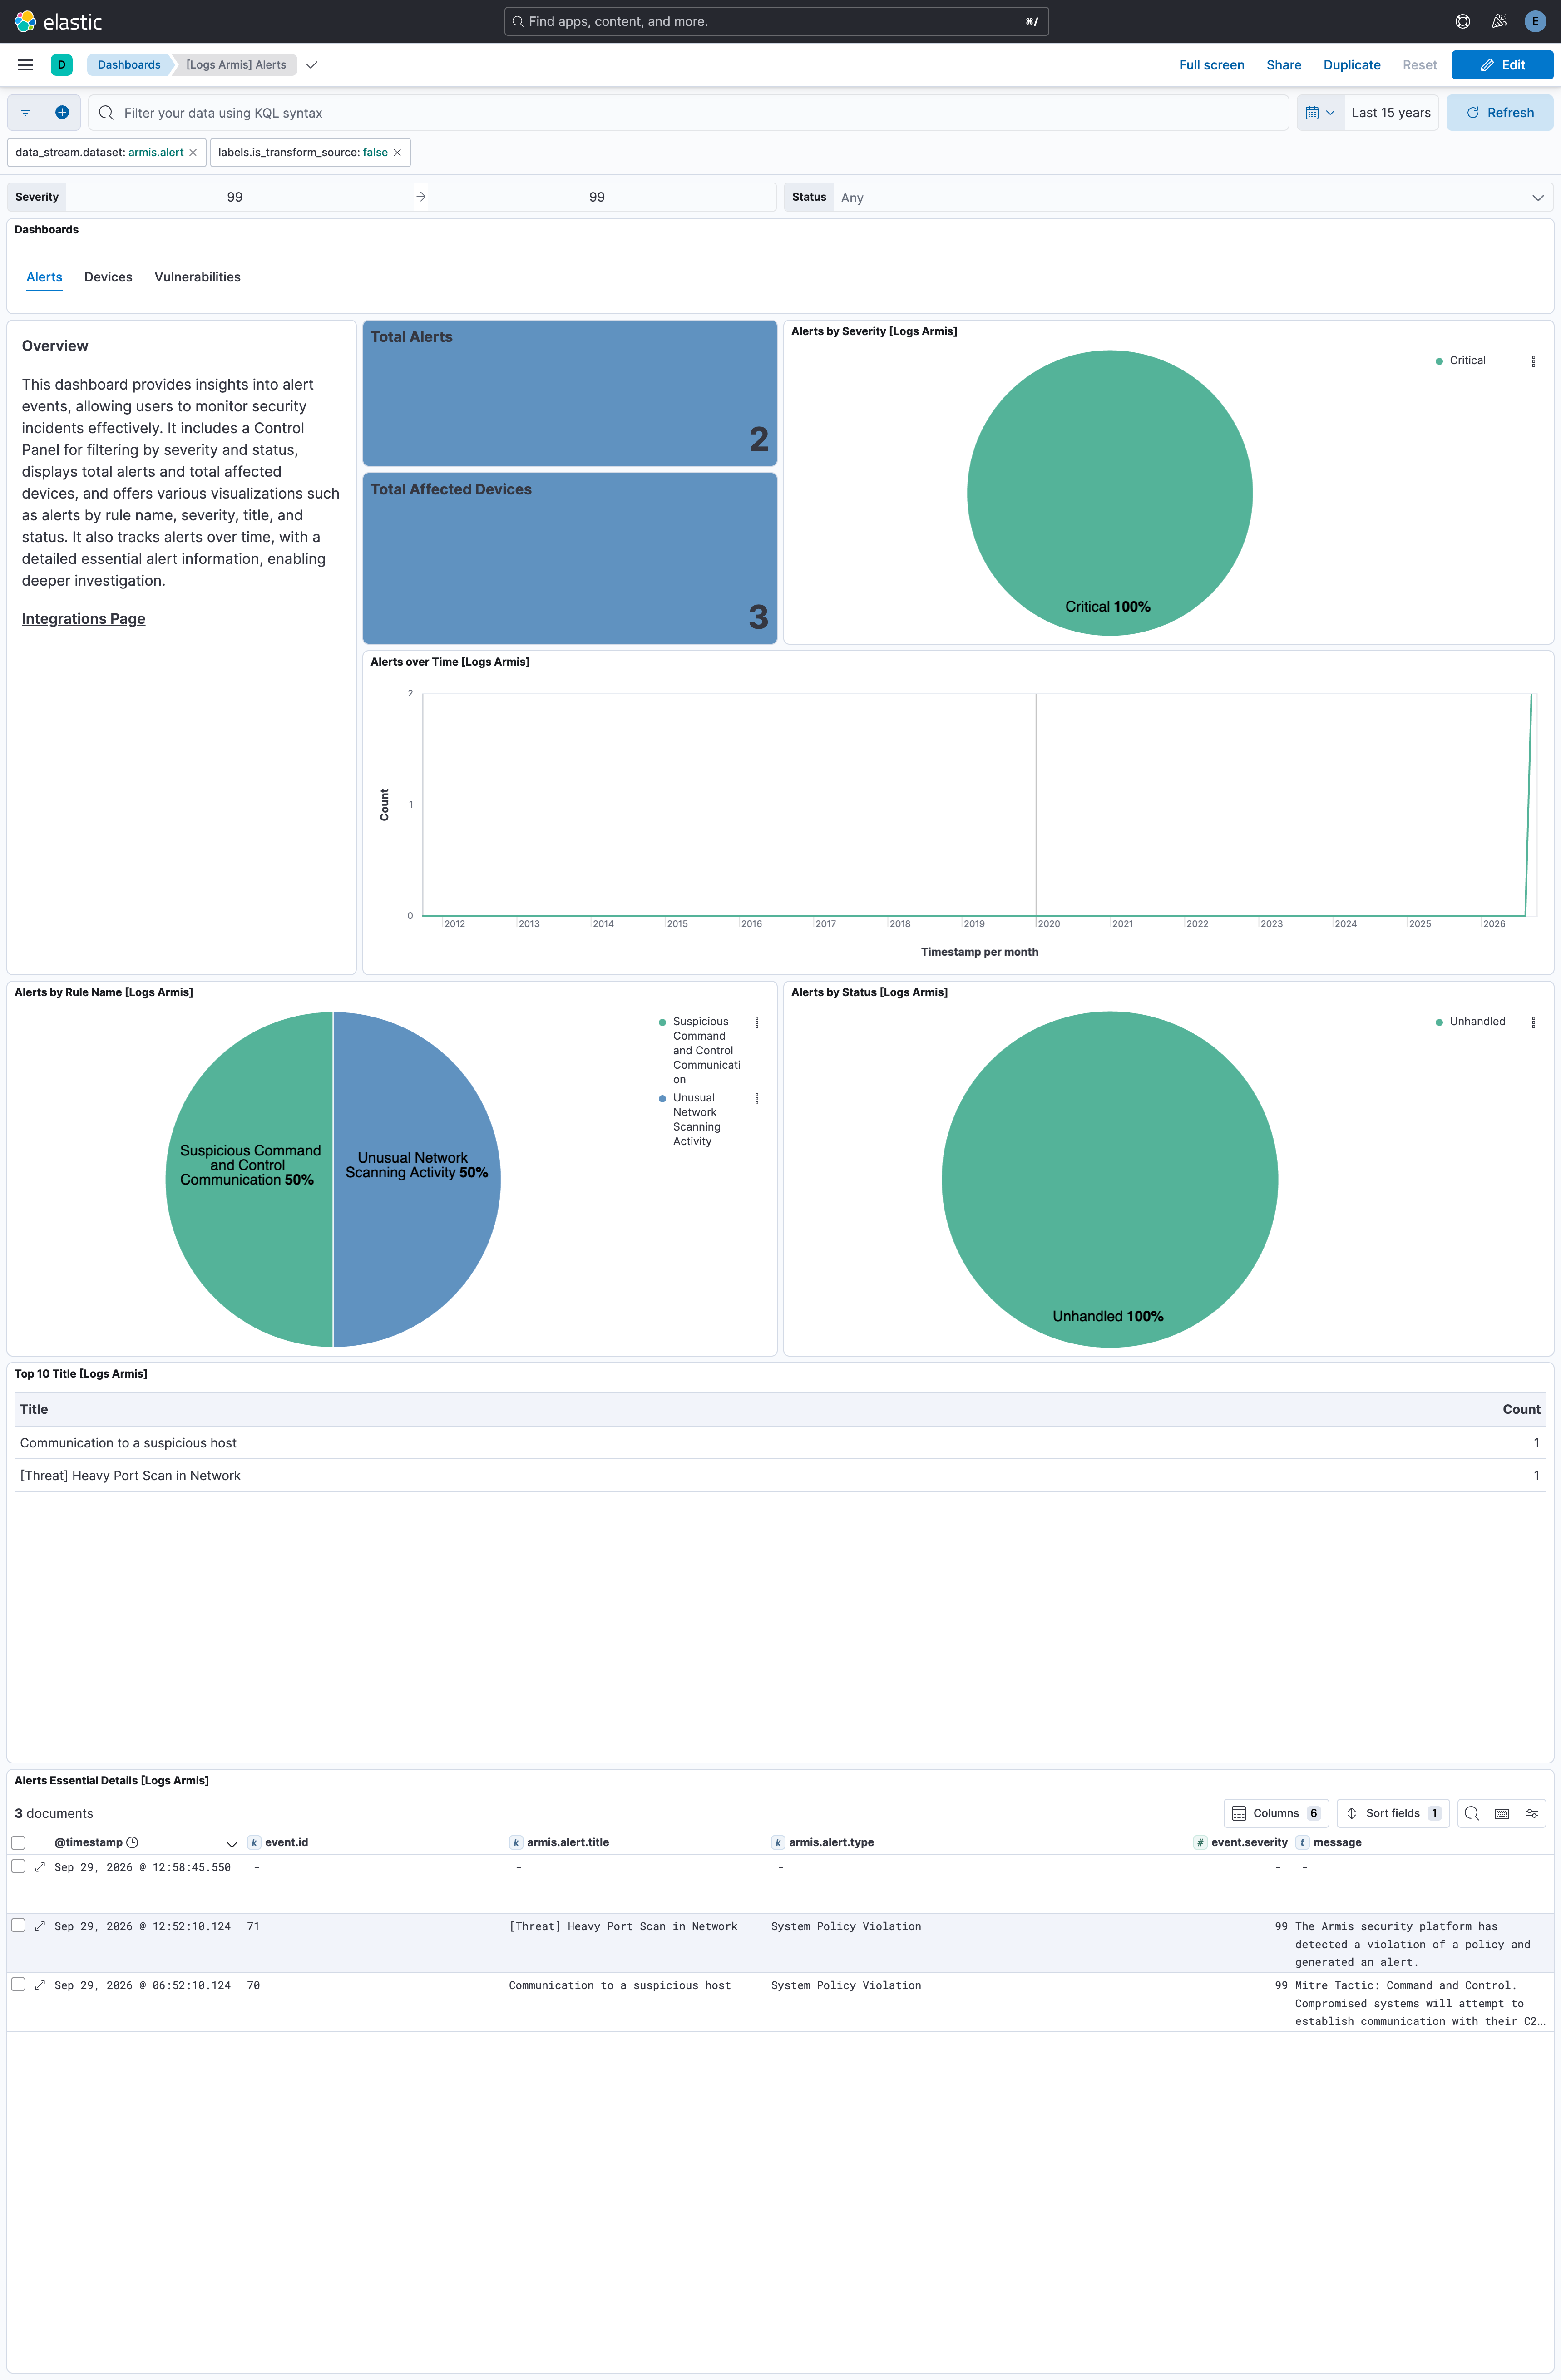Expand the Sep 29 06:52:10 document

point(40,1985)
